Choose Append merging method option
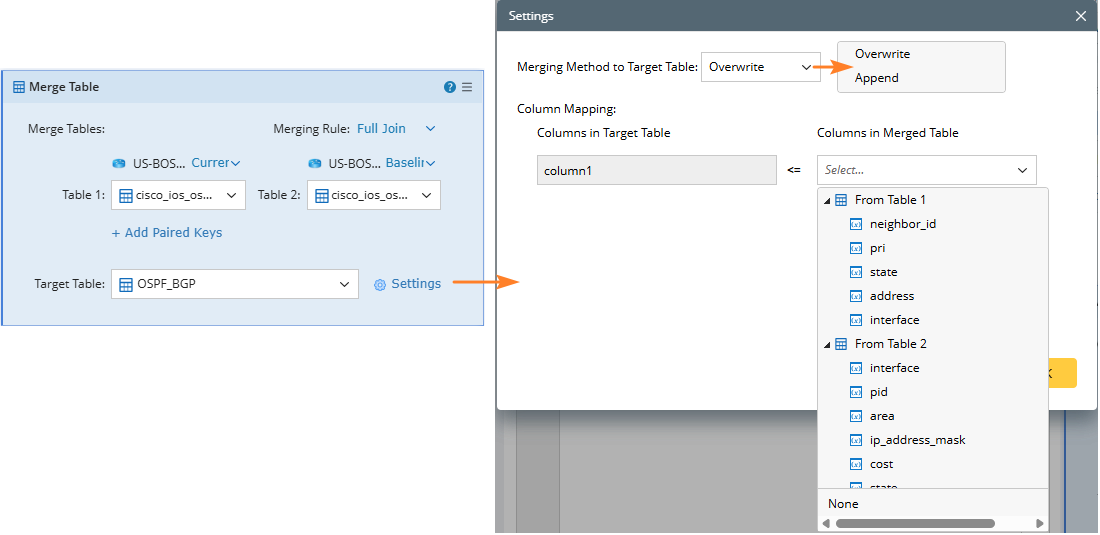 876,78
